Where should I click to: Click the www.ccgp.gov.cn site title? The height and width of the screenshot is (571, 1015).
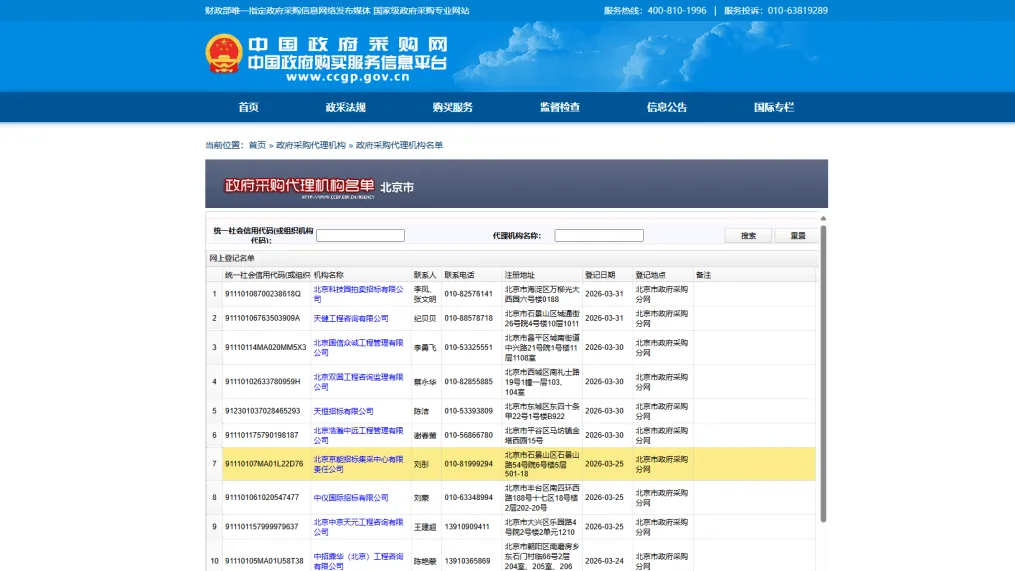pos(348,77)
